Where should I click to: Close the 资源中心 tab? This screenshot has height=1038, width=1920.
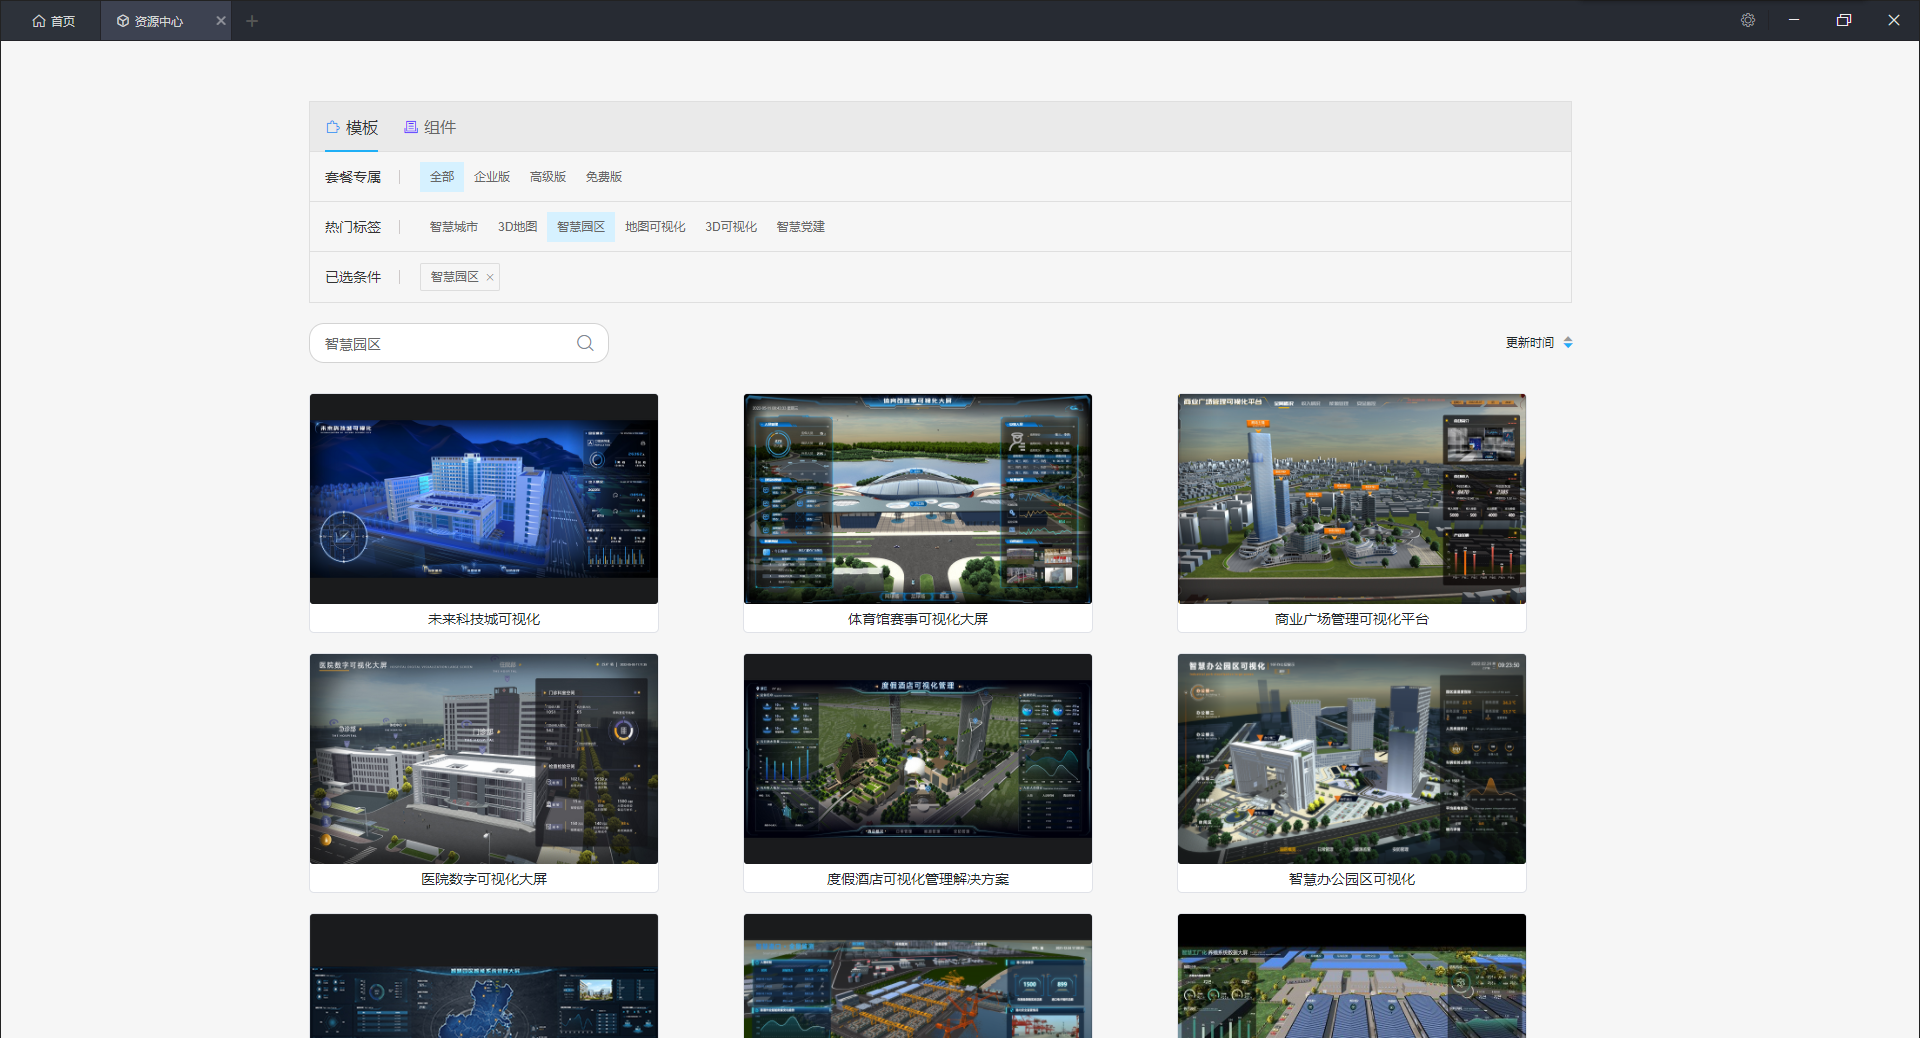pos(221,21)
